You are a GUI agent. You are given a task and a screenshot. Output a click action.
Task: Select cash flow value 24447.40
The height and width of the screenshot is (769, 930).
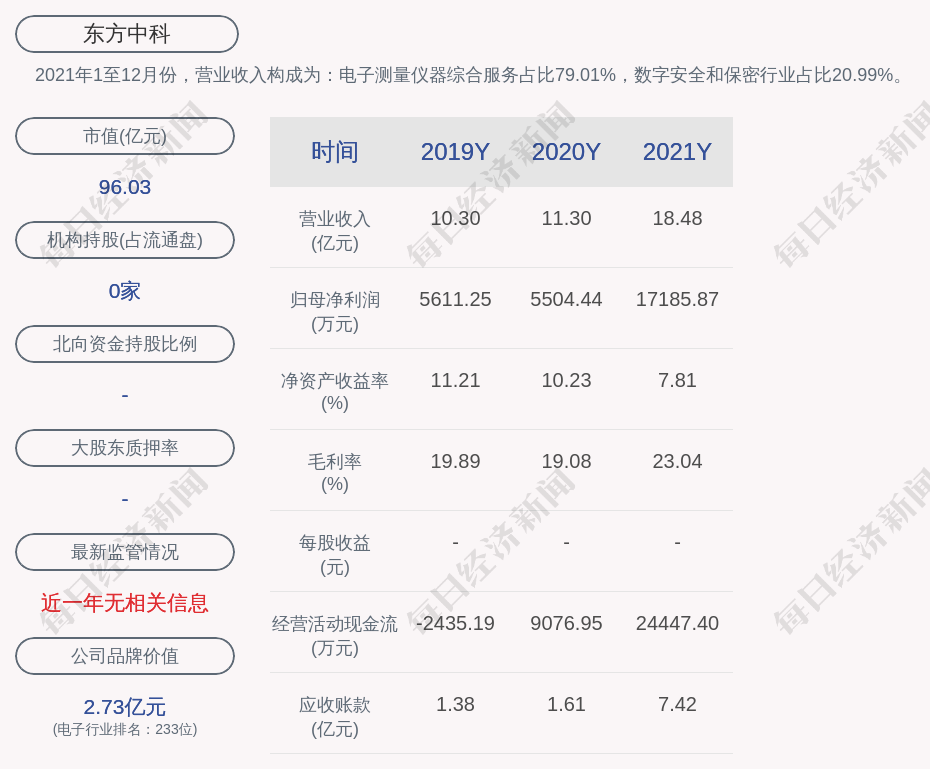(677, 623)
